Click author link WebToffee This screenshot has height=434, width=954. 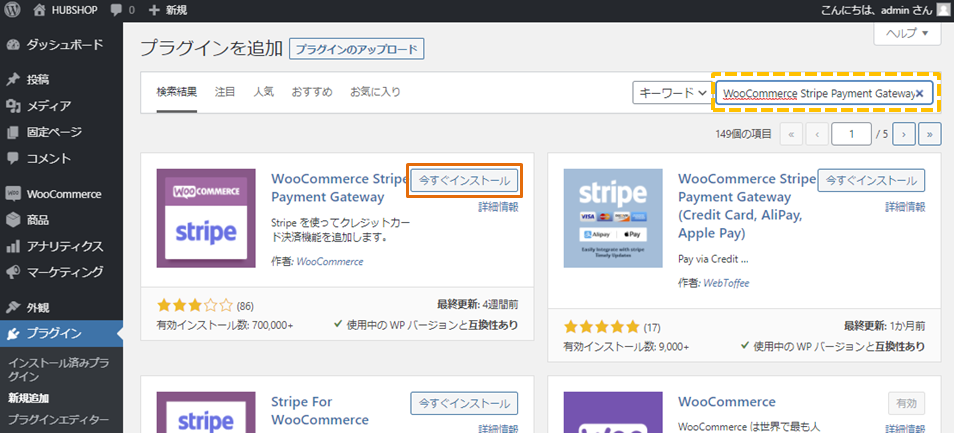pos(726,284)
